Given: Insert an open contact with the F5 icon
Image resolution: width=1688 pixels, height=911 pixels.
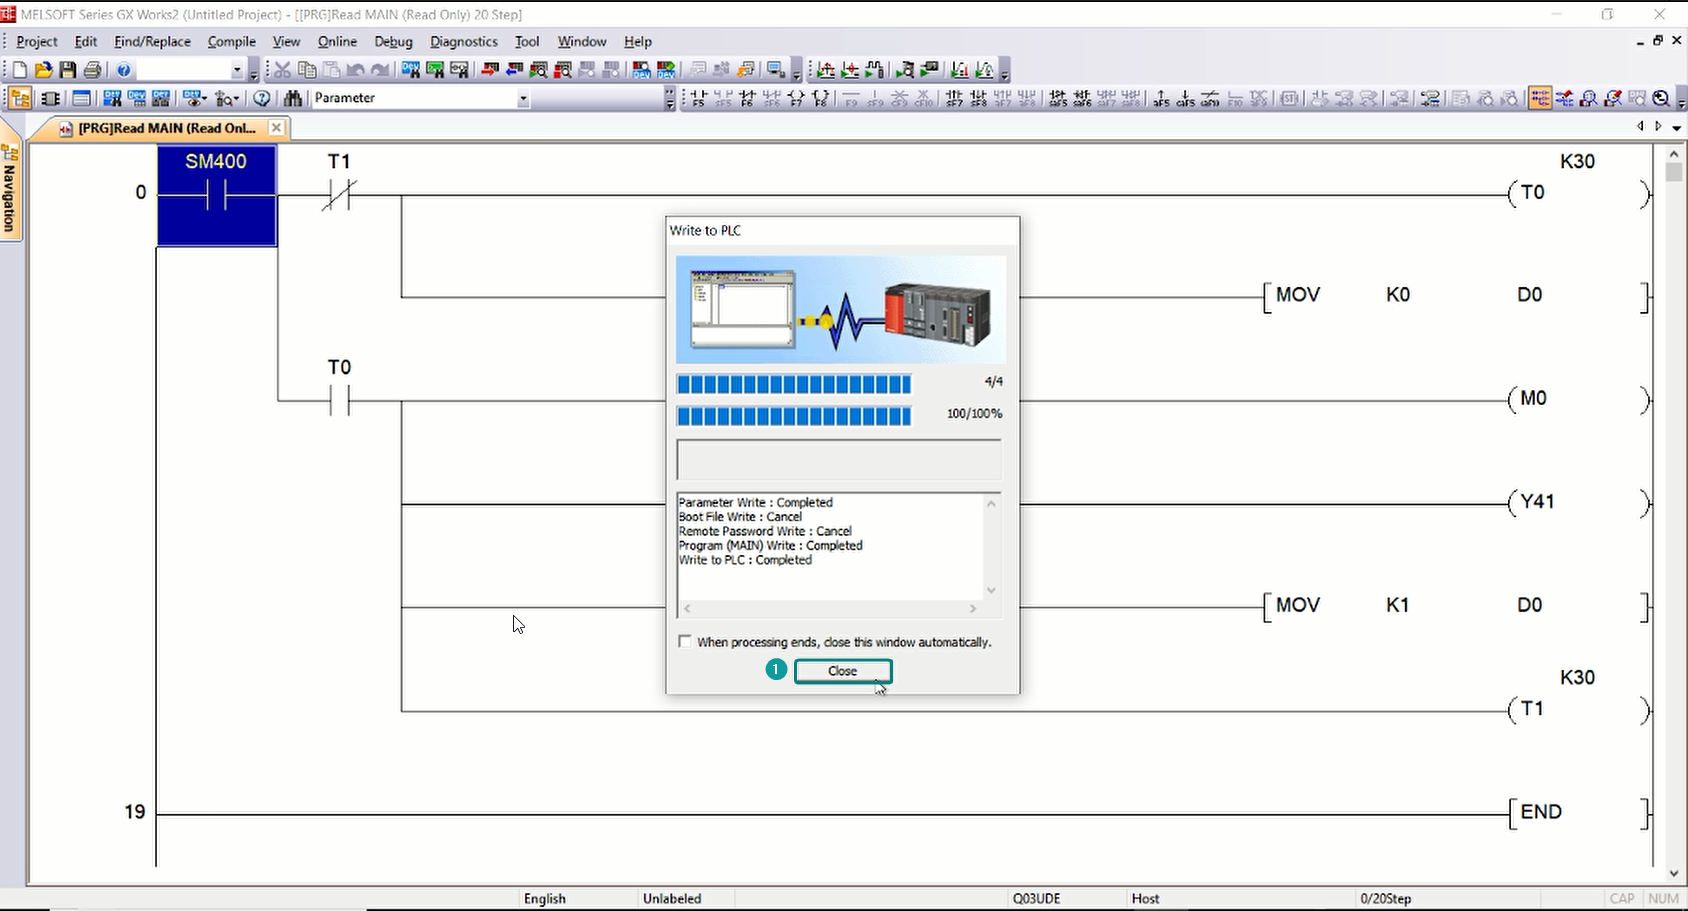Looking at the screenshot, I should pyautogui.click(x=698, y=98).
